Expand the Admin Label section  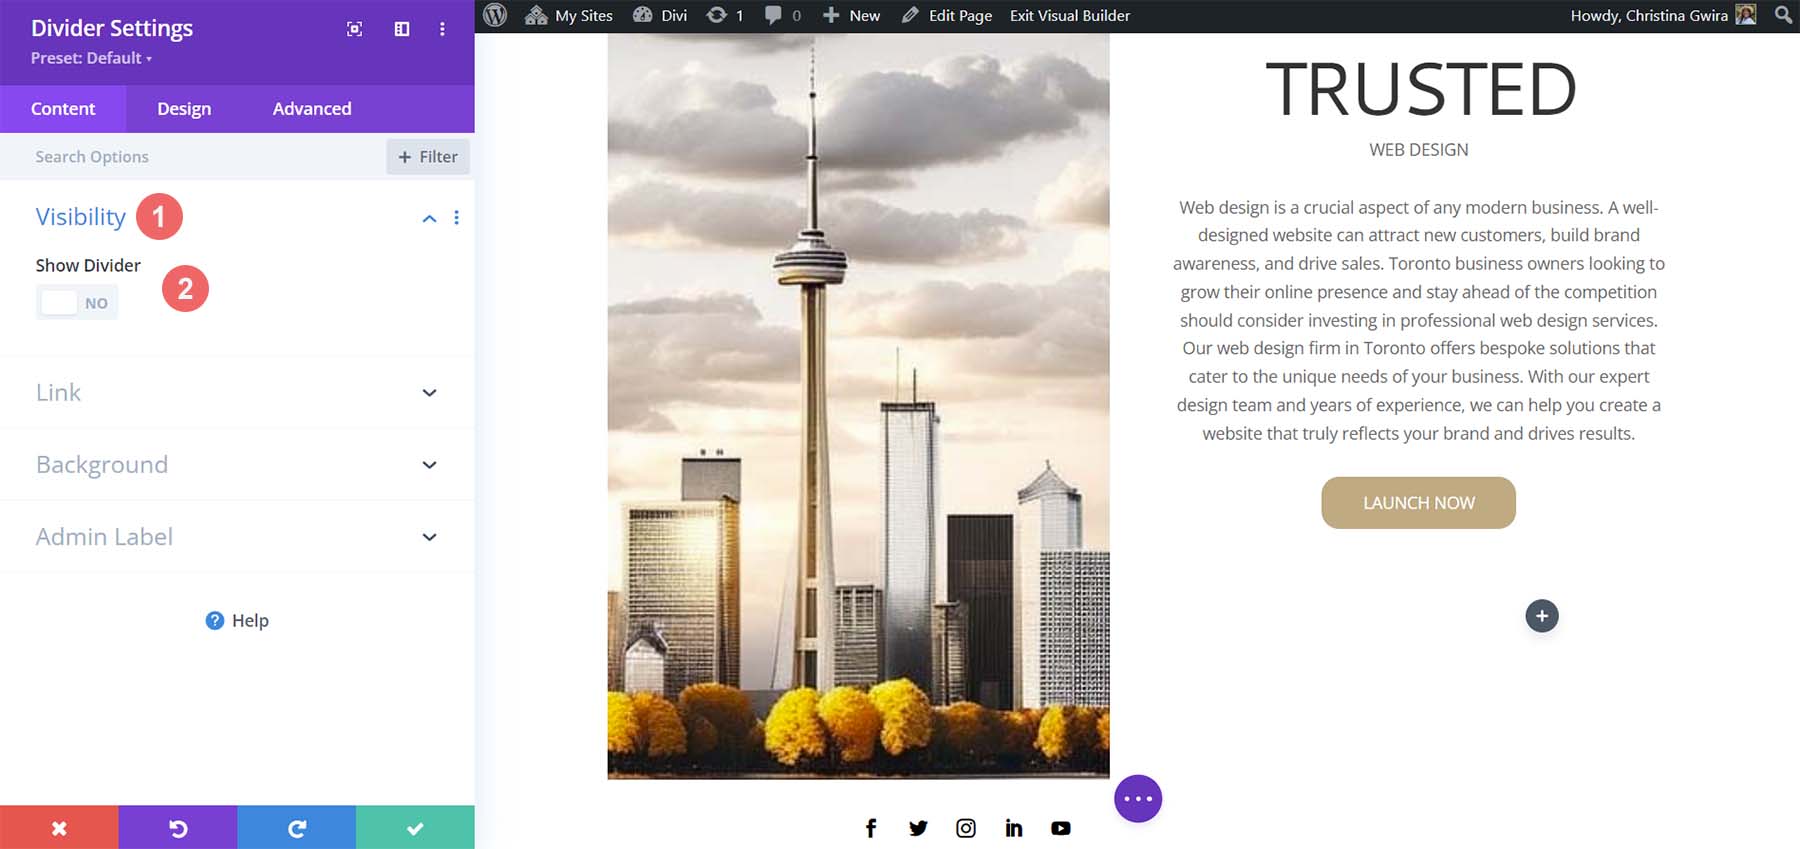coord(429,537)
